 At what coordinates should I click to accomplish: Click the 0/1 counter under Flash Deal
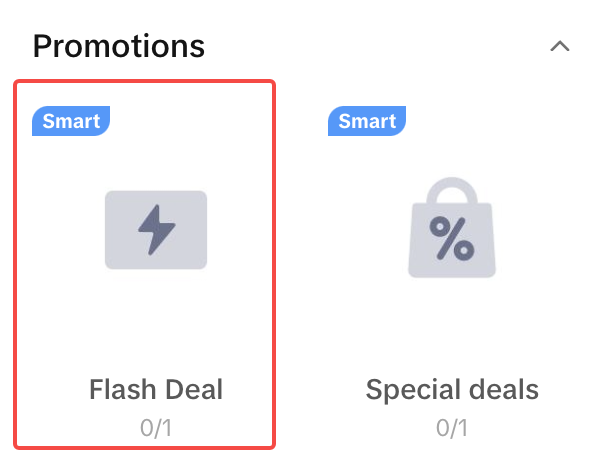pos(156,428)
